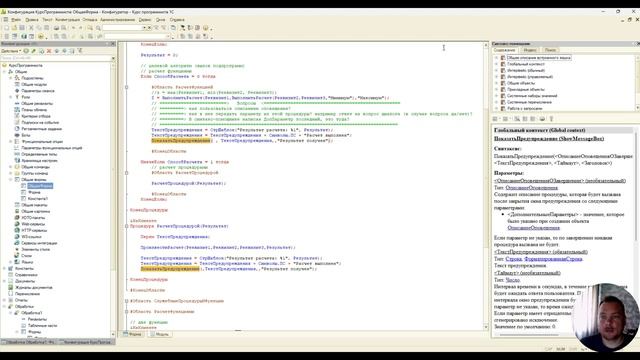Image resolution: width=640 pixels, height=360 pixels.
Task: Open the Строка type link
Action: 513,259
